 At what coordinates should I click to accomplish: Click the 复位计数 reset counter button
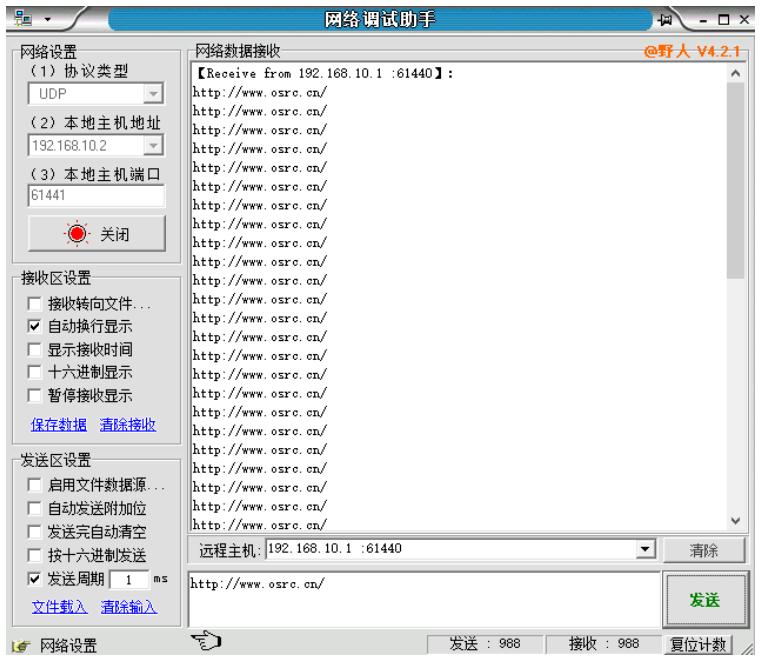(x=698, y=644)
